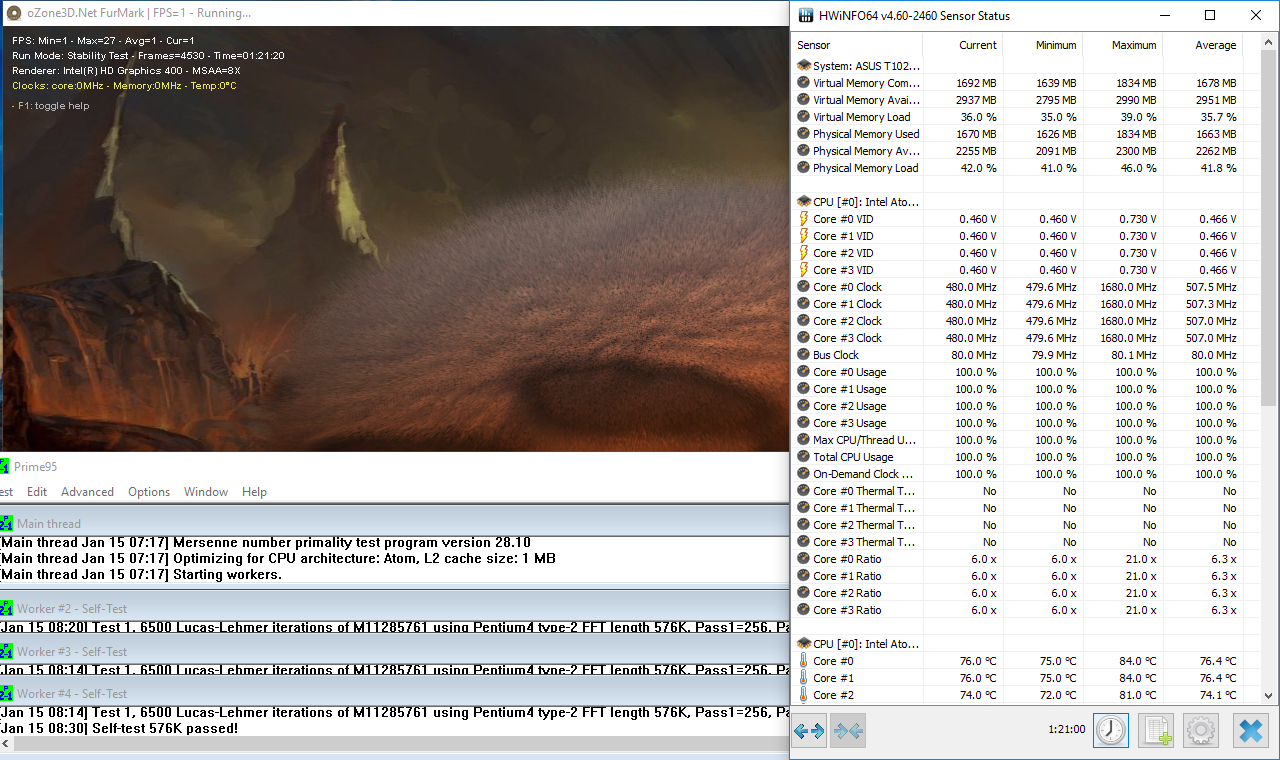Click the icon beside Core #0 Clock

804,287
